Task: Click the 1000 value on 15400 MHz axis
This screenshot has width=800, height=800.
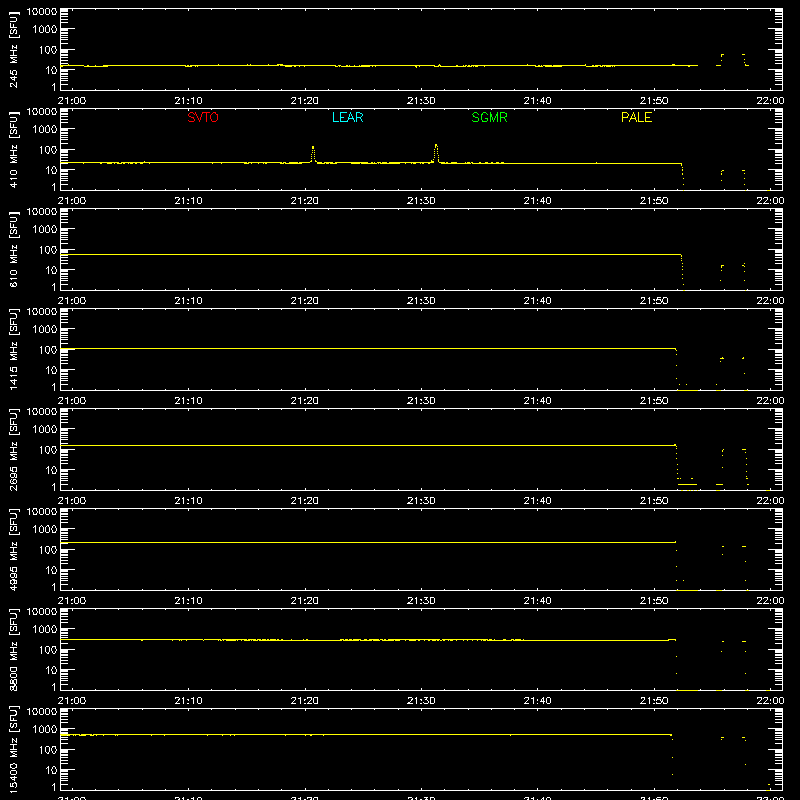Action: (x=45, y=730)
